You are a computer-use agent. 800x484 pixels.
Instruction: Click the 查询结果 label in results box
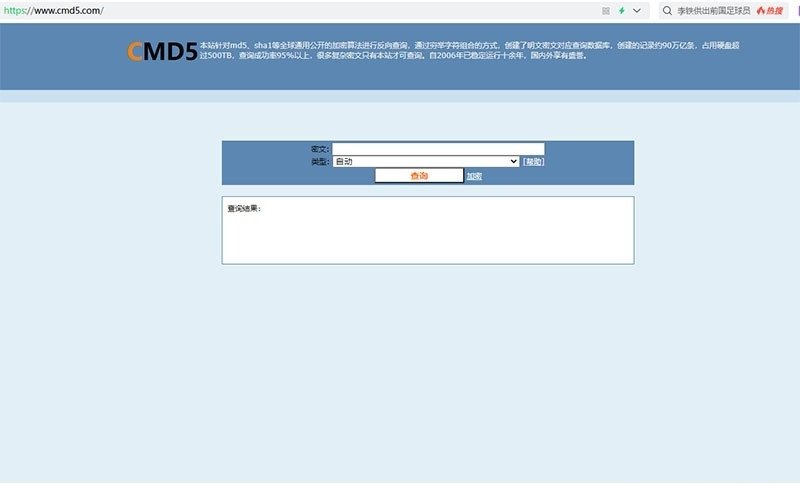[x=244, y=209]
